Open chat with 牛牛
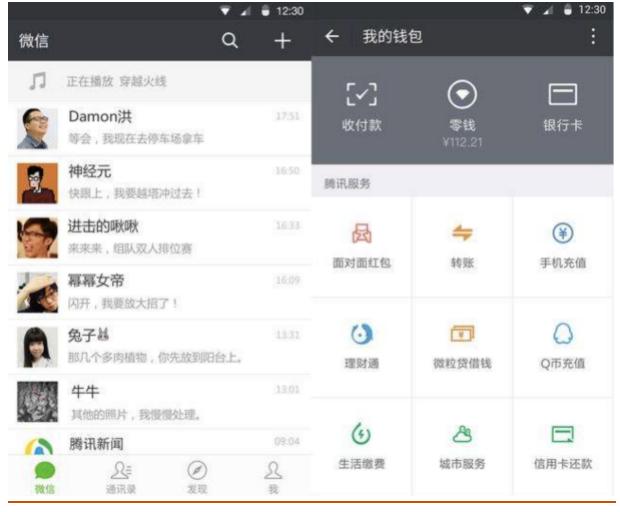Viewport: 620px width, 512px height. (x=160, y=402)
